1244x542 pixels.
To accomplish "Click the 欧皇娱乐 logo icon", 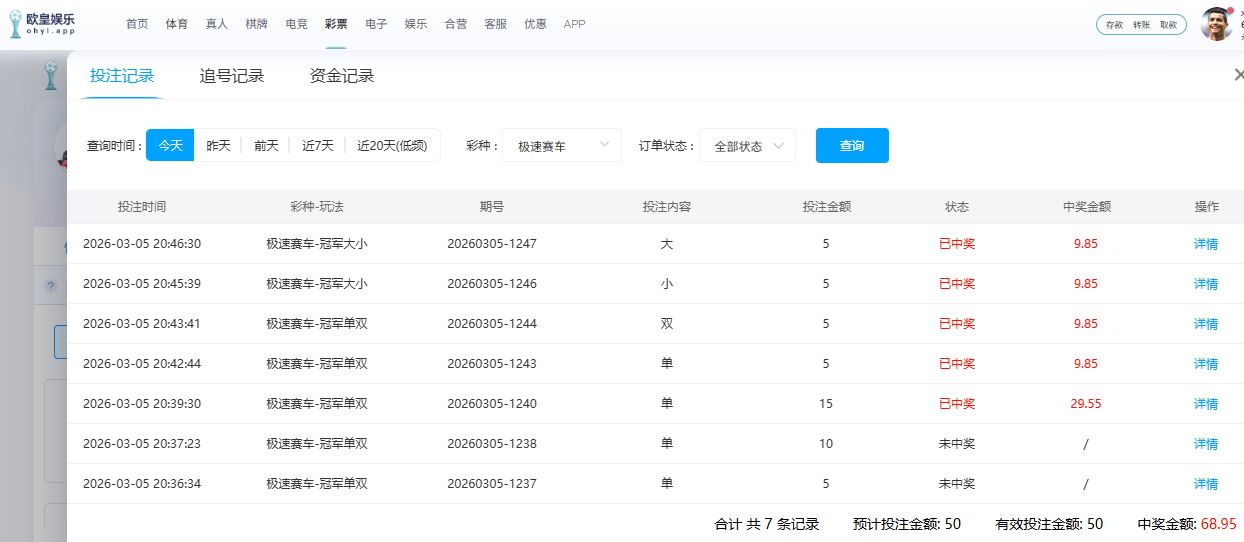I will [17, 24].
